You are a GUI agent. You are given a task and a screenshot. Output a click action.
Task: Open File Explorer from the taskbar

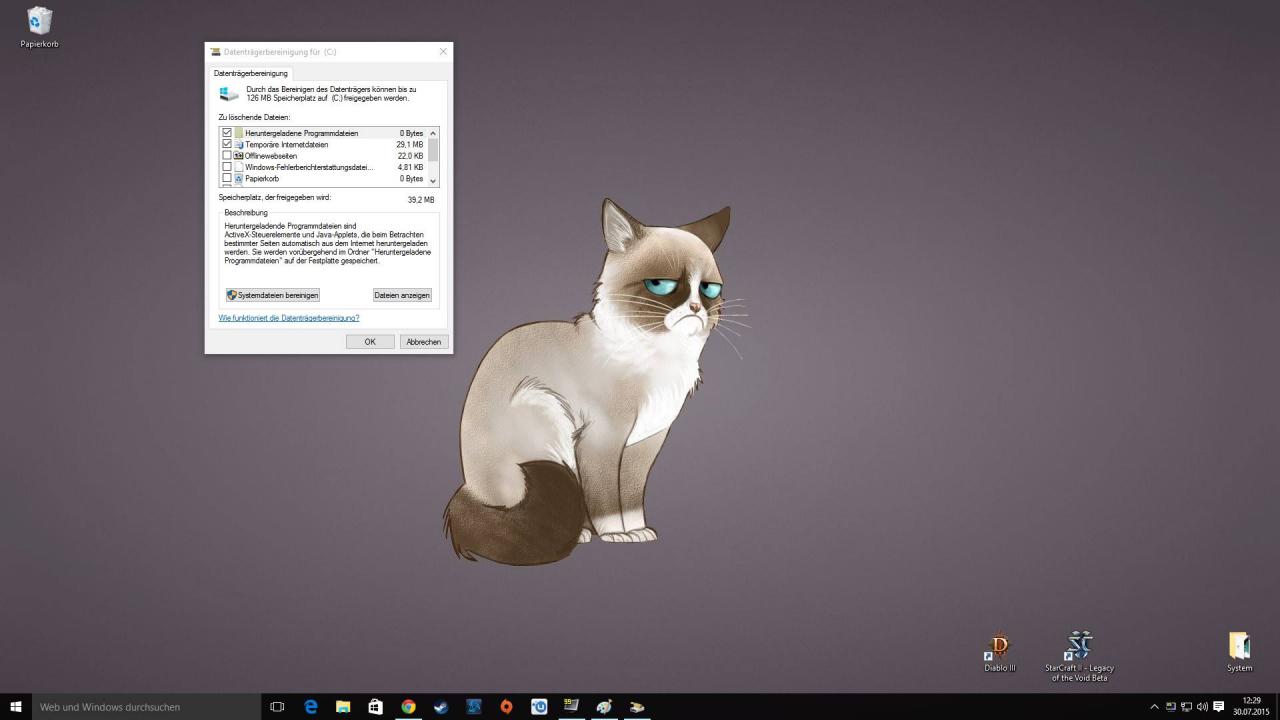343,706
